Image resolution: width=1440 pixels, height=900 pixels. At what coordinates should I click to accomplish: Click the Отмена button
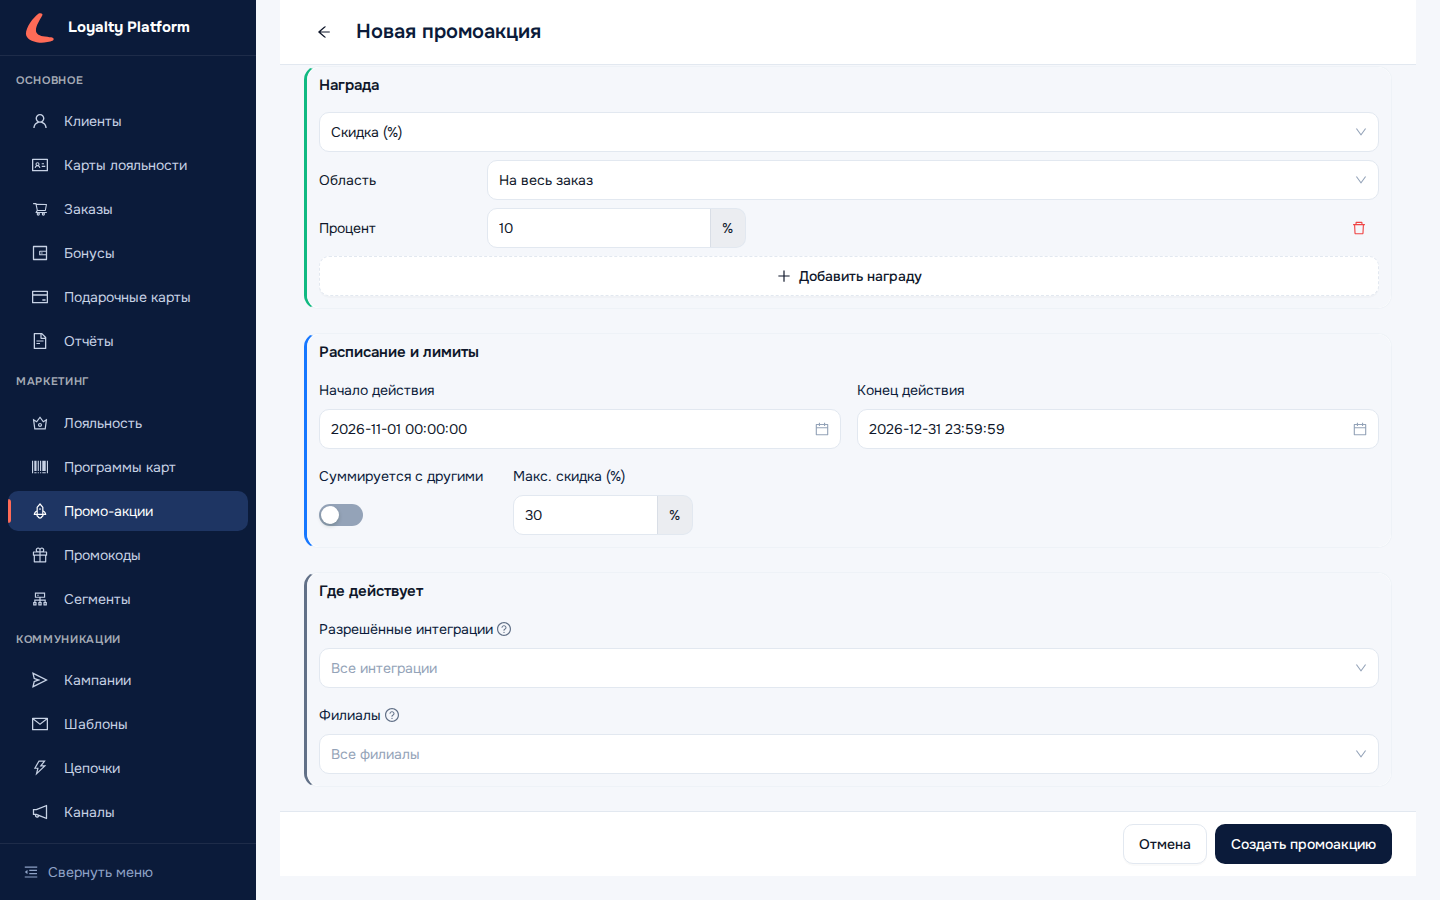point(1165,844)
